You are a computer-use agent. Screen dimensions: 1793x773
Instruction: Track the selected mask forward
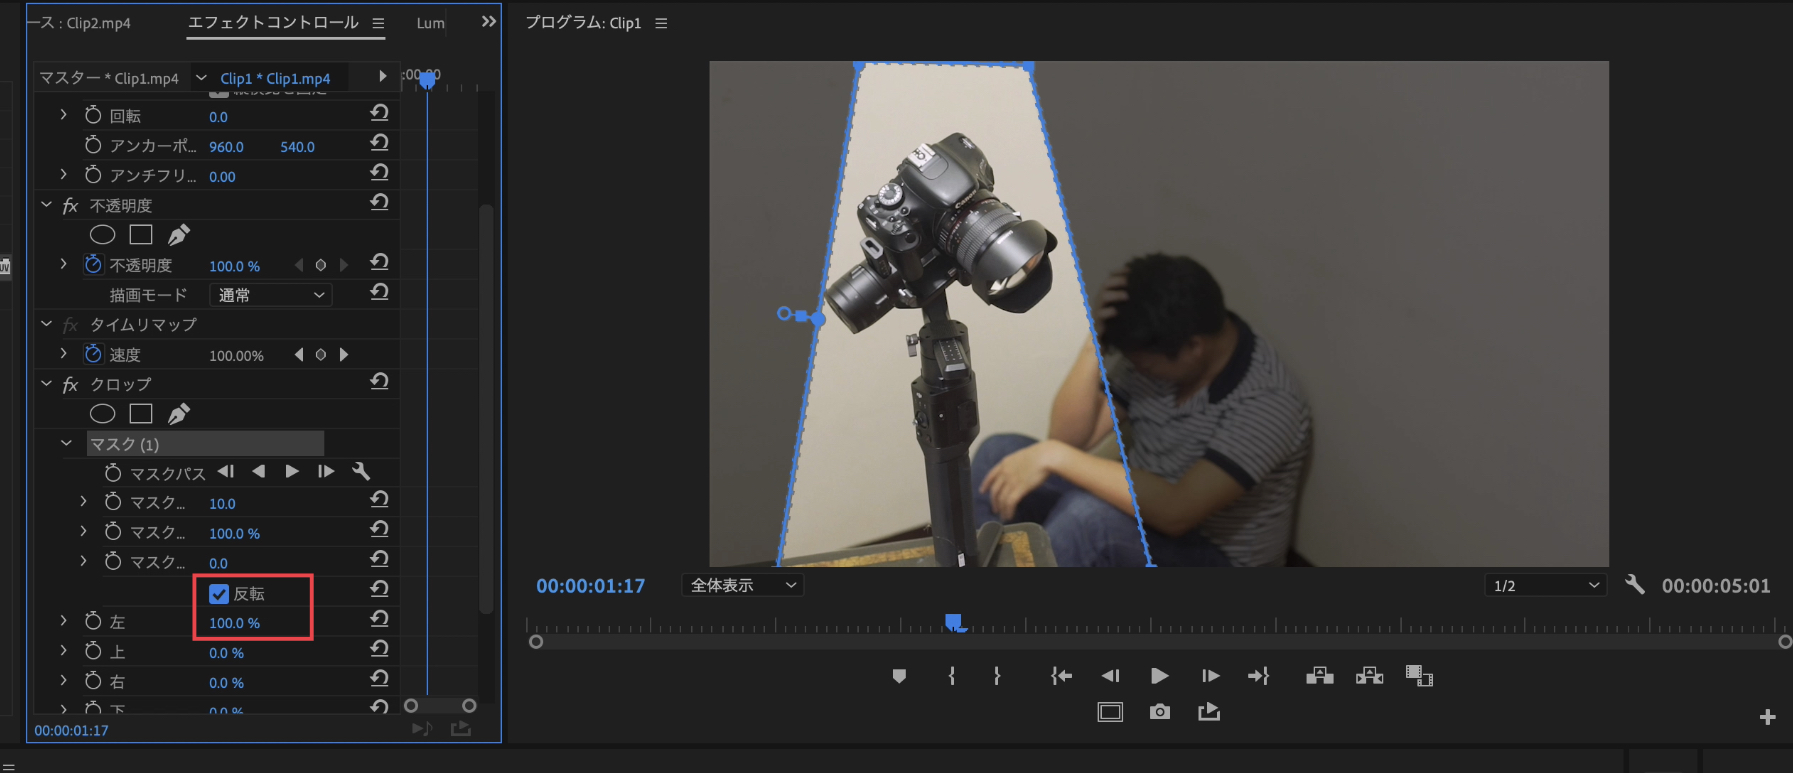pyautogui.click(x=292, y=472)
